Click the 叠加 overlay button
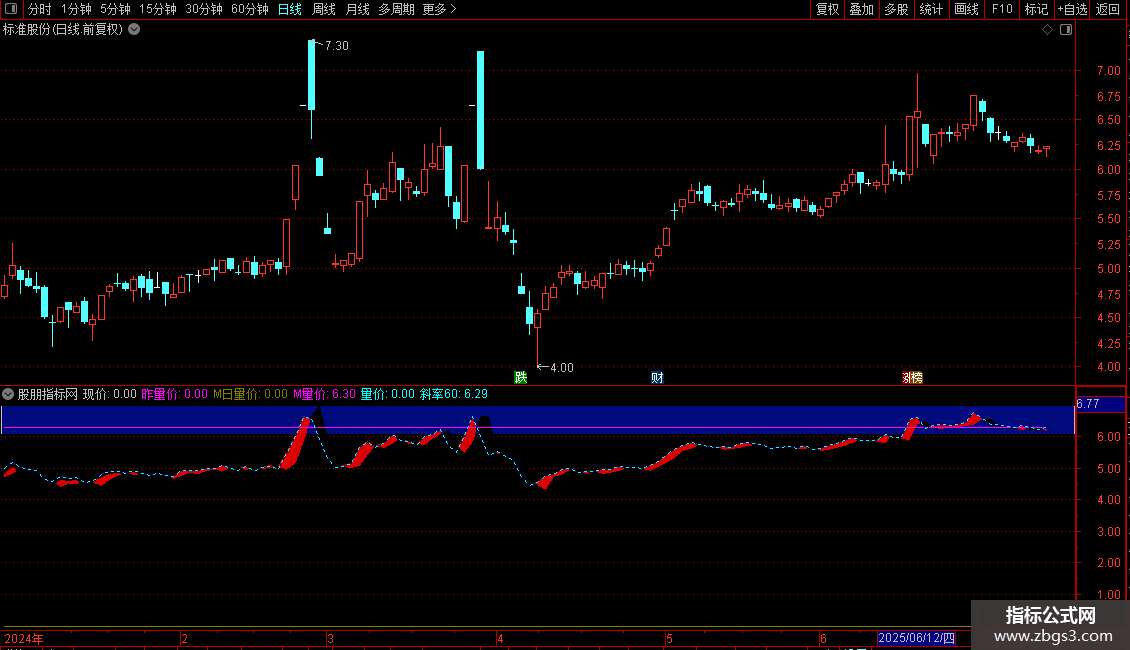 [861, 9]
